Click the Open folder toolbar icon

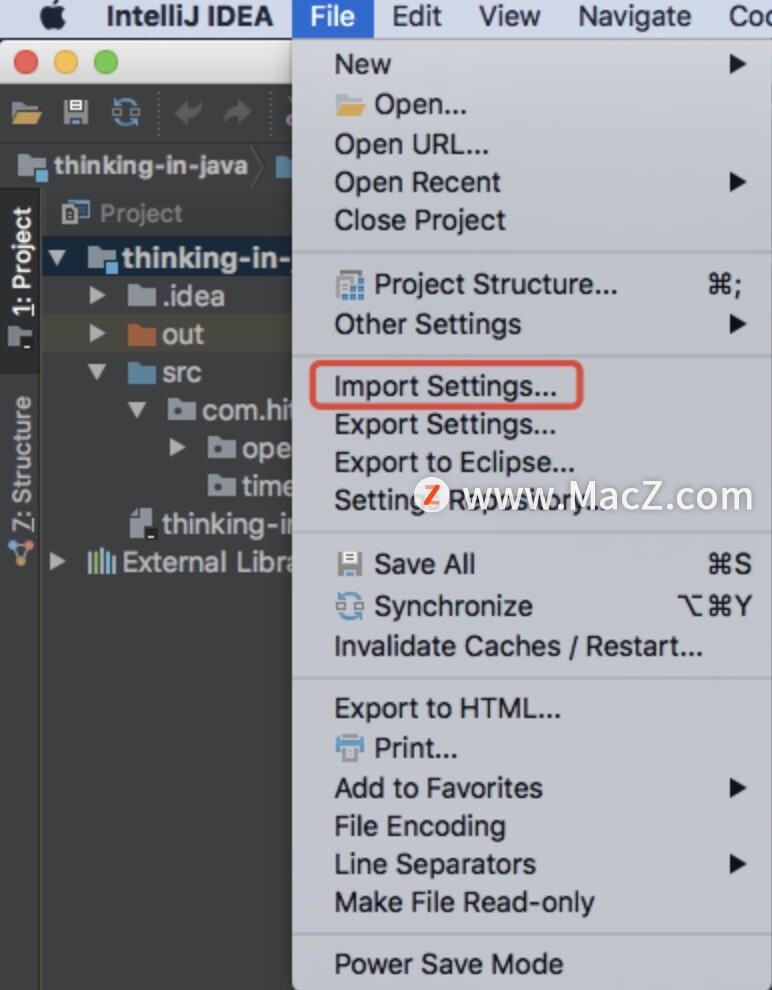pos(27,114)
